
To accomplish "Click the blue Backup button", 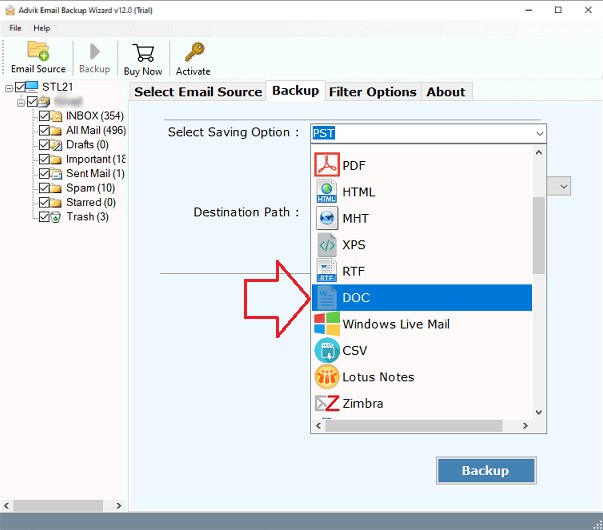I will click(x=485, y=470).
